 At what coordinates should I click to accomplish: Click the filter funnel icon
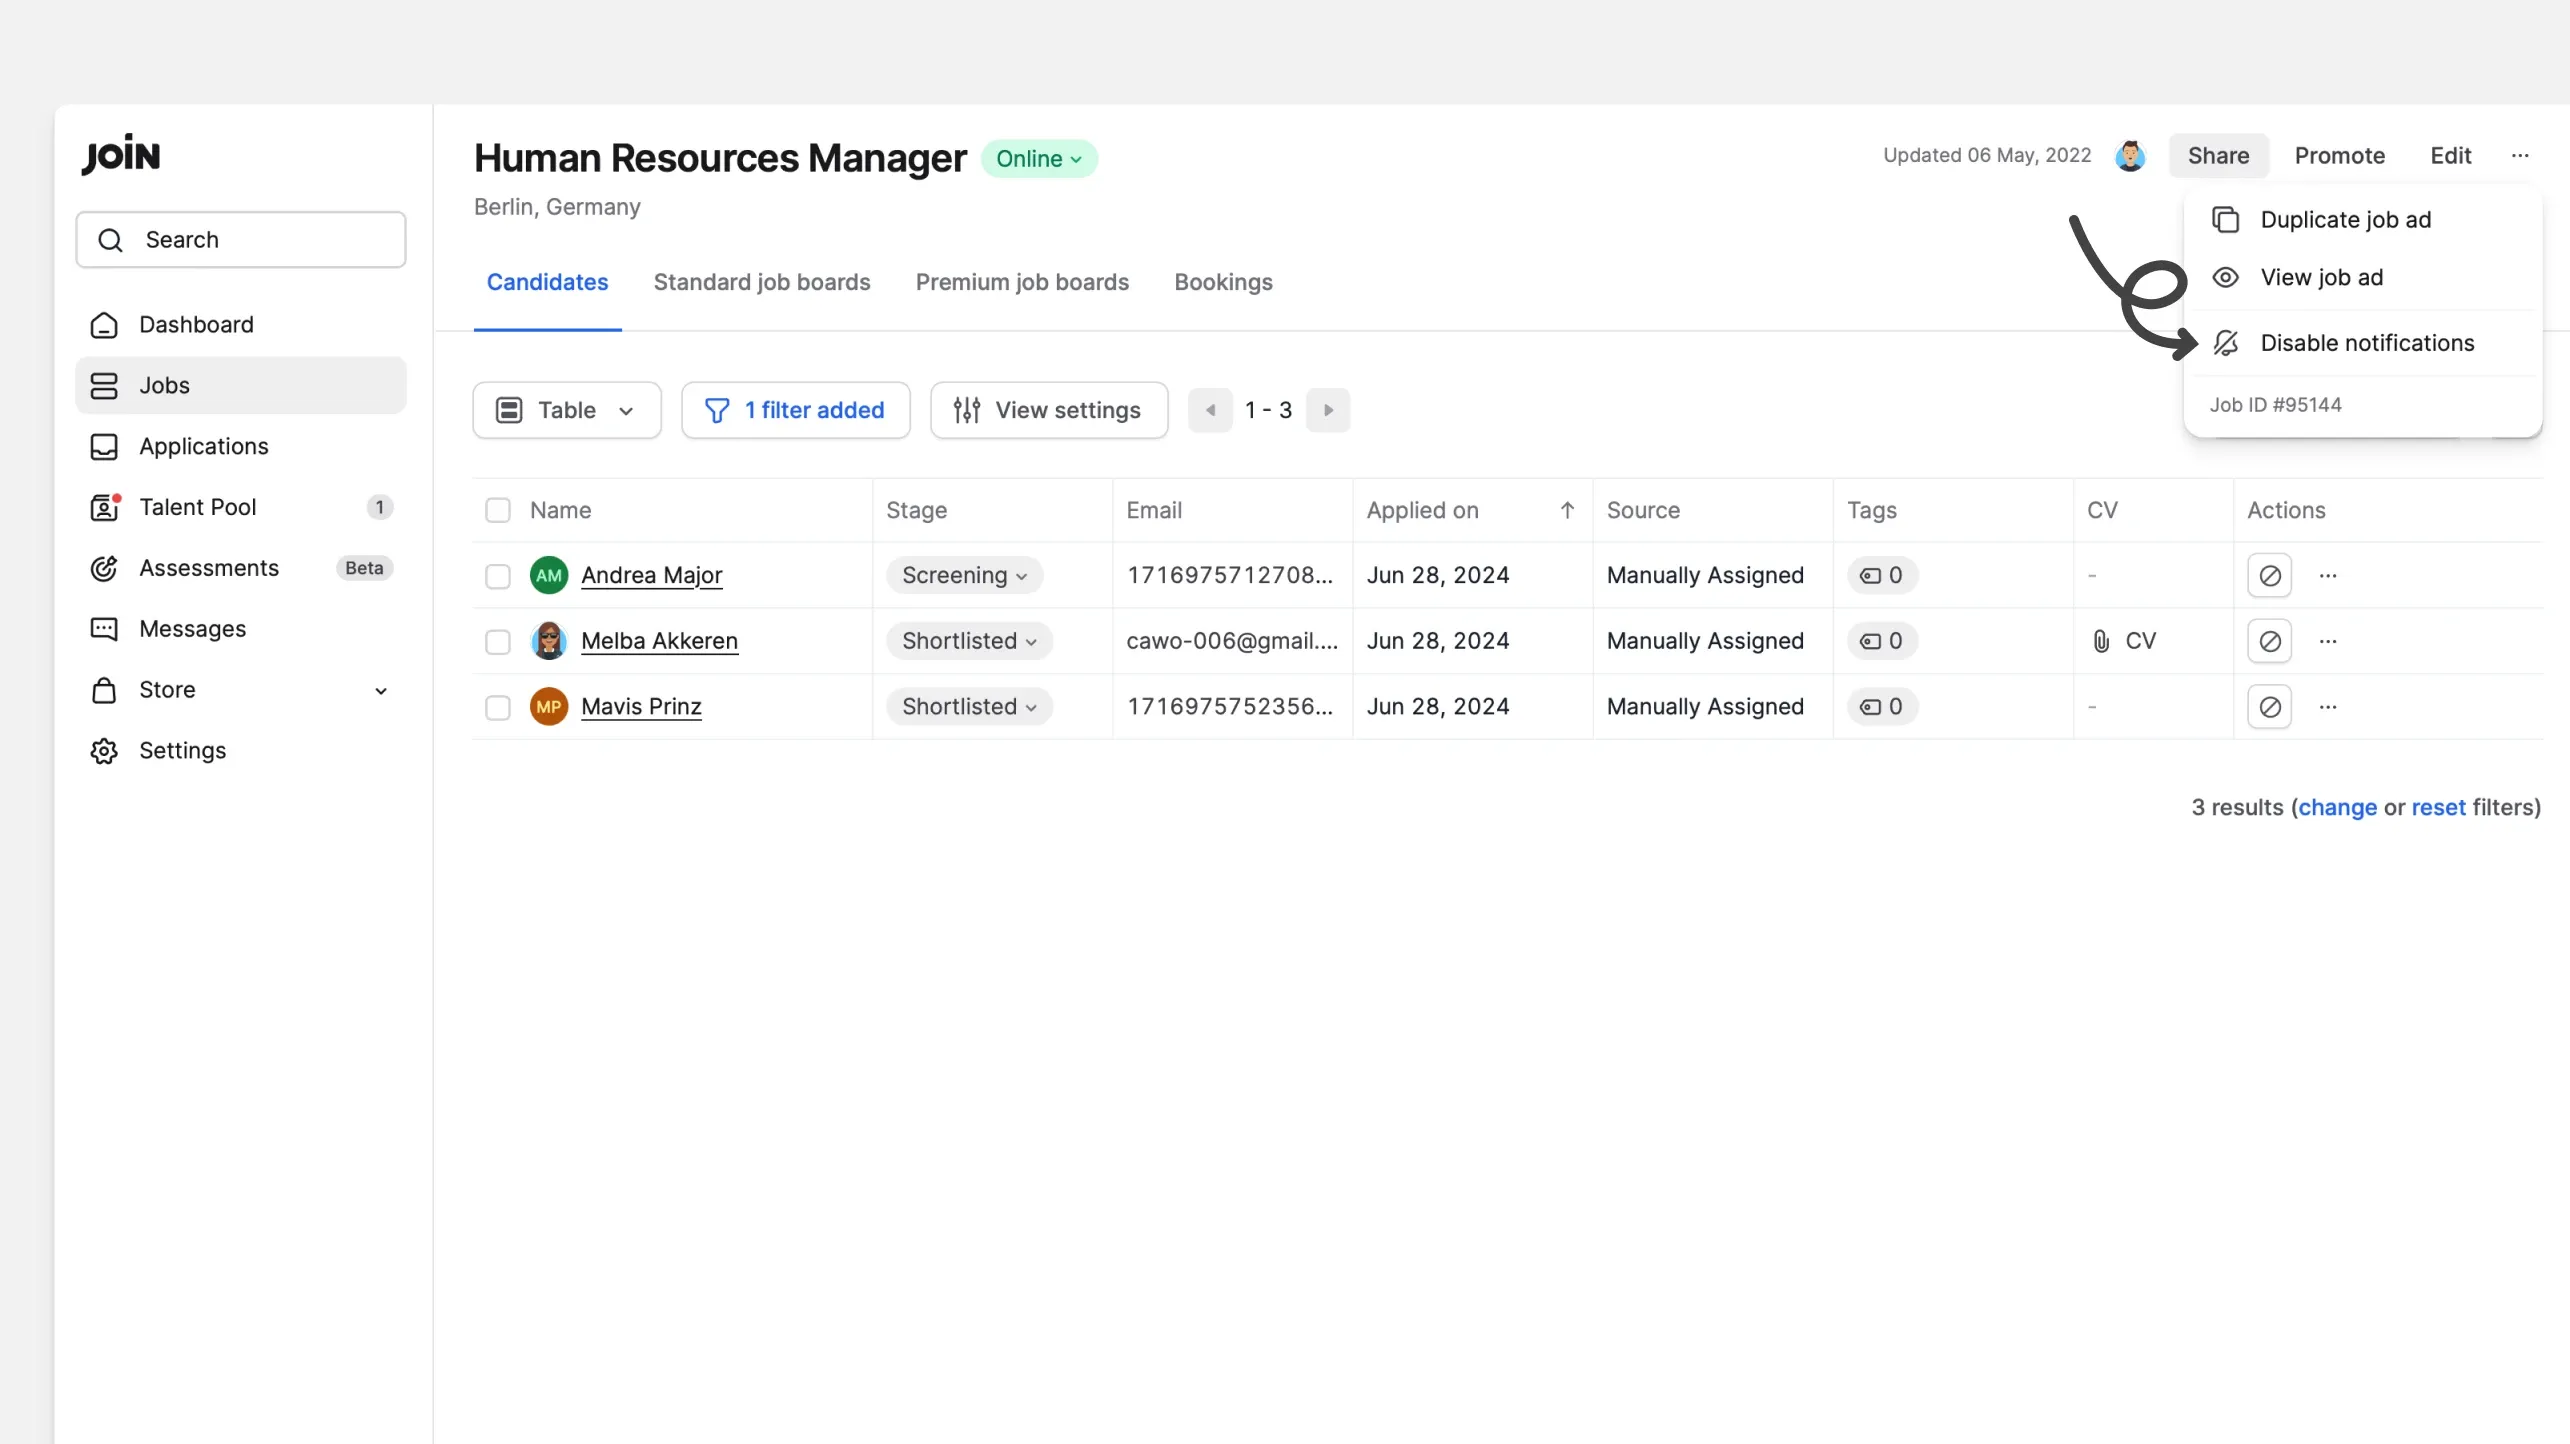[717, 410]
